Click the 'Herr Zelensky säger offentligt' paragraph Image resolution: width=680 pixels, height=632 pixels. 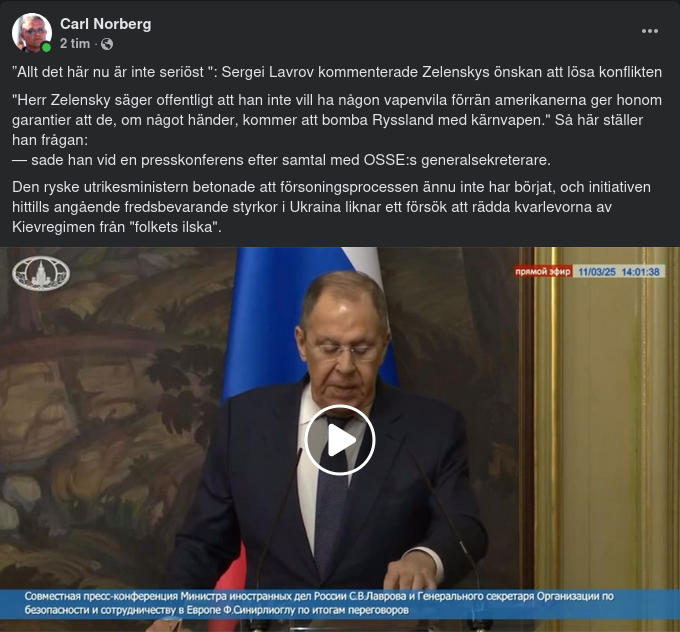(x=337, y=120)
